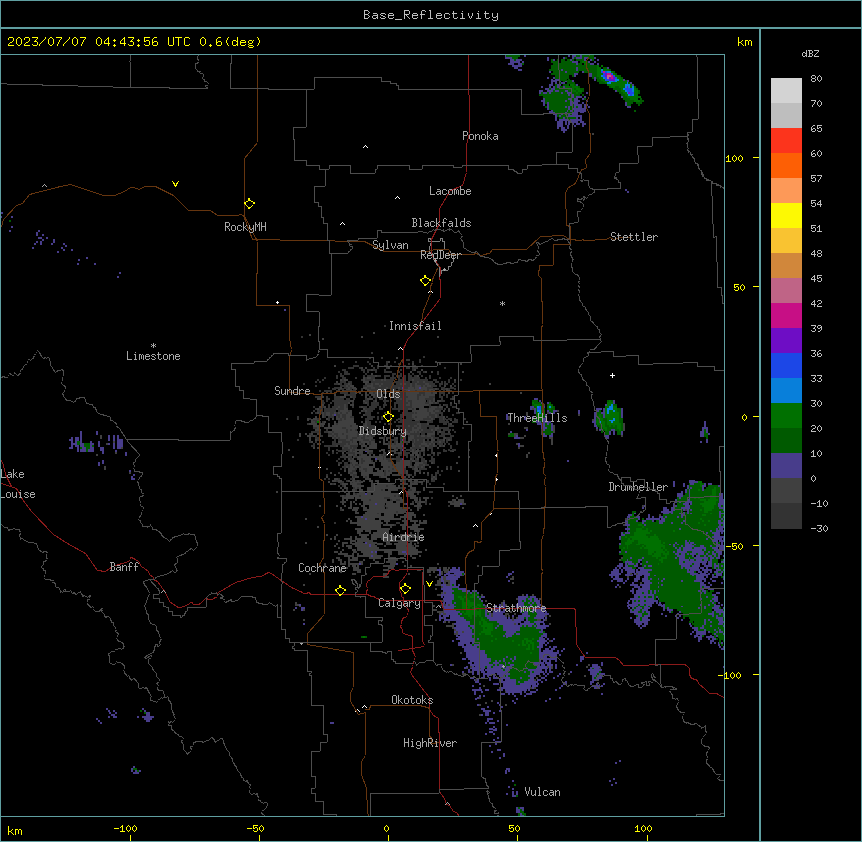Click the ThreeHills label
This screenshot has height=842, width=862.
click(537, 418)
